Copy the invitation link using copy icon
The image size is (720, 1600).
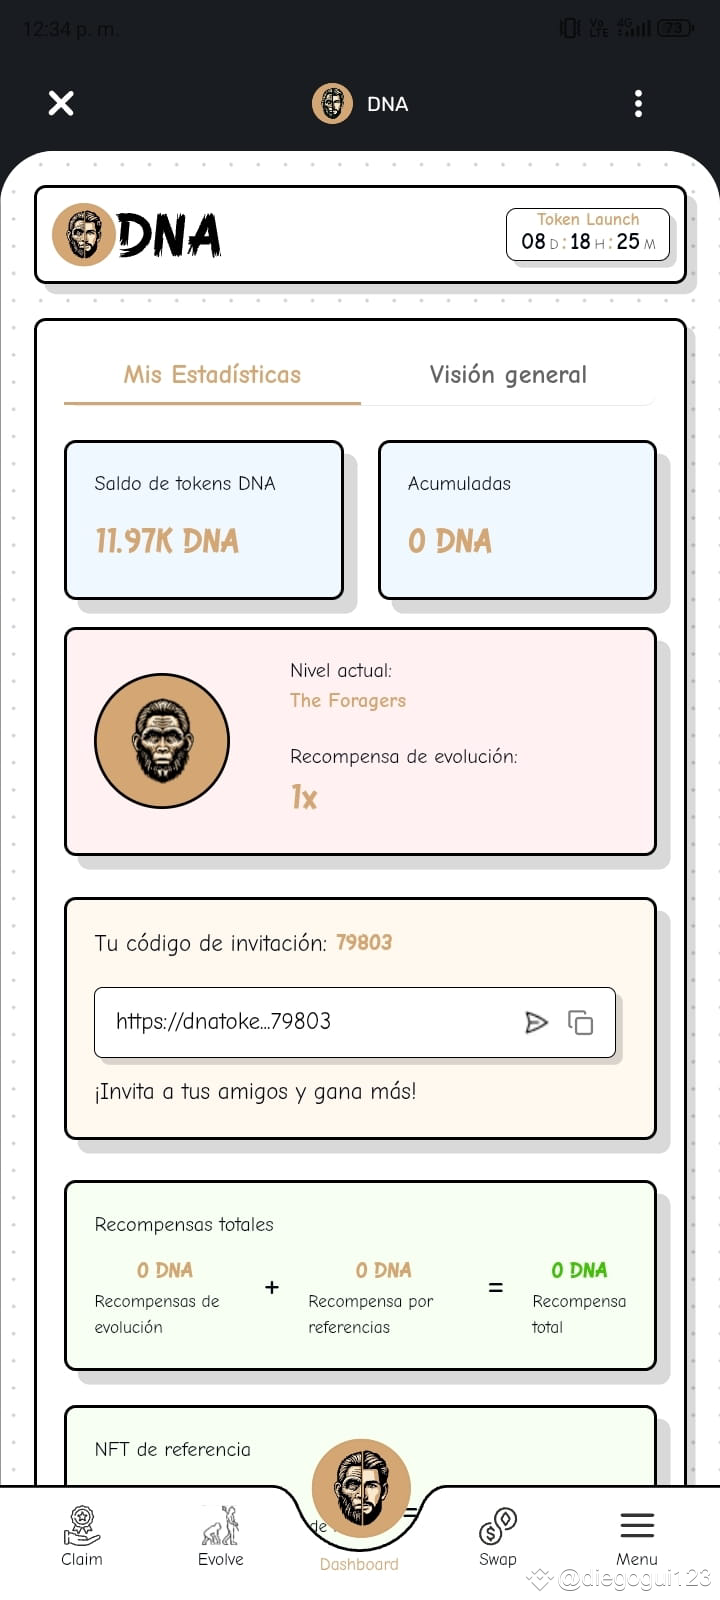pos(582,1022)
